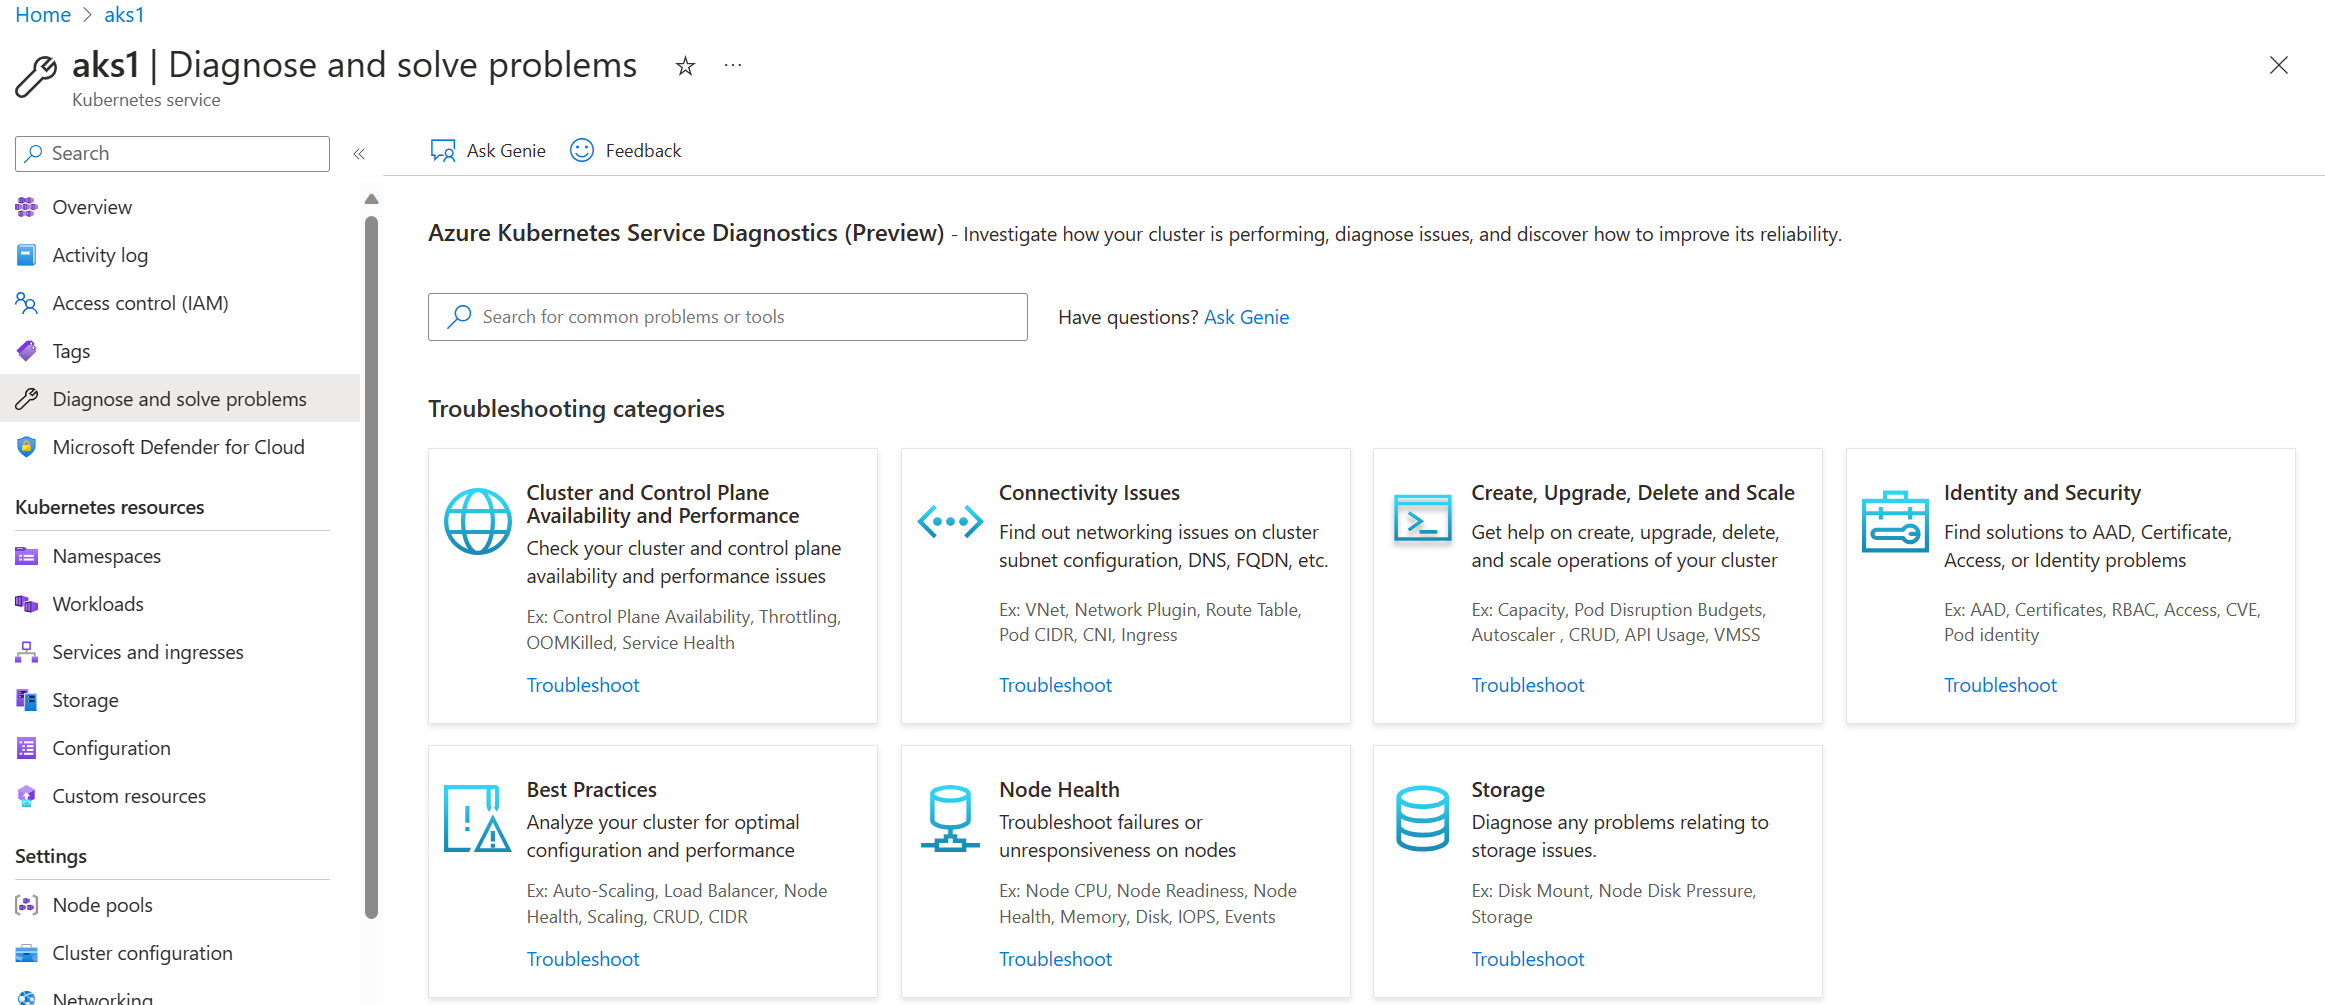Click the Feedback smiley icon
Viewport: 2325px width, 1005px height.
pos(582,150)
